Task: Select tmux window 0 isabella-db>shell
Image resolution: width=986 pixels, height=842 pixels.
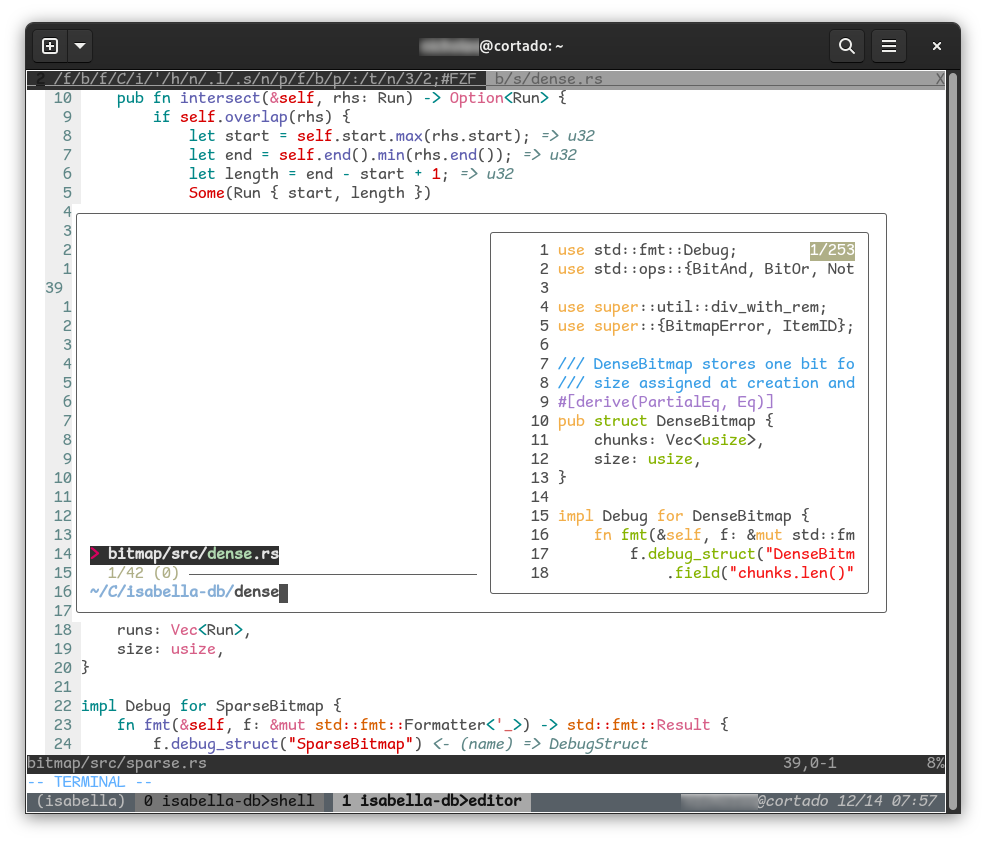Action: coord(229,801)
